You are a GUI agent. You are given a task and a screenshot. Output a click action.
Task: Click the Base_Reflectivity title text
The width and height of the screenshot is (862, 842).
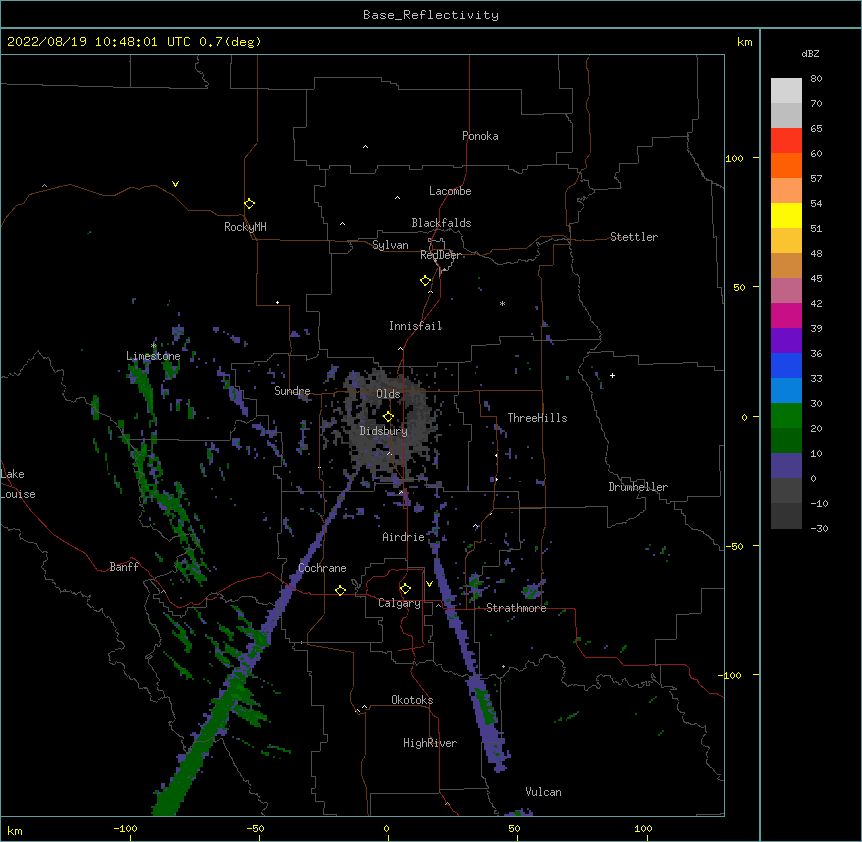pyautogui.click(x=431, y=15)
